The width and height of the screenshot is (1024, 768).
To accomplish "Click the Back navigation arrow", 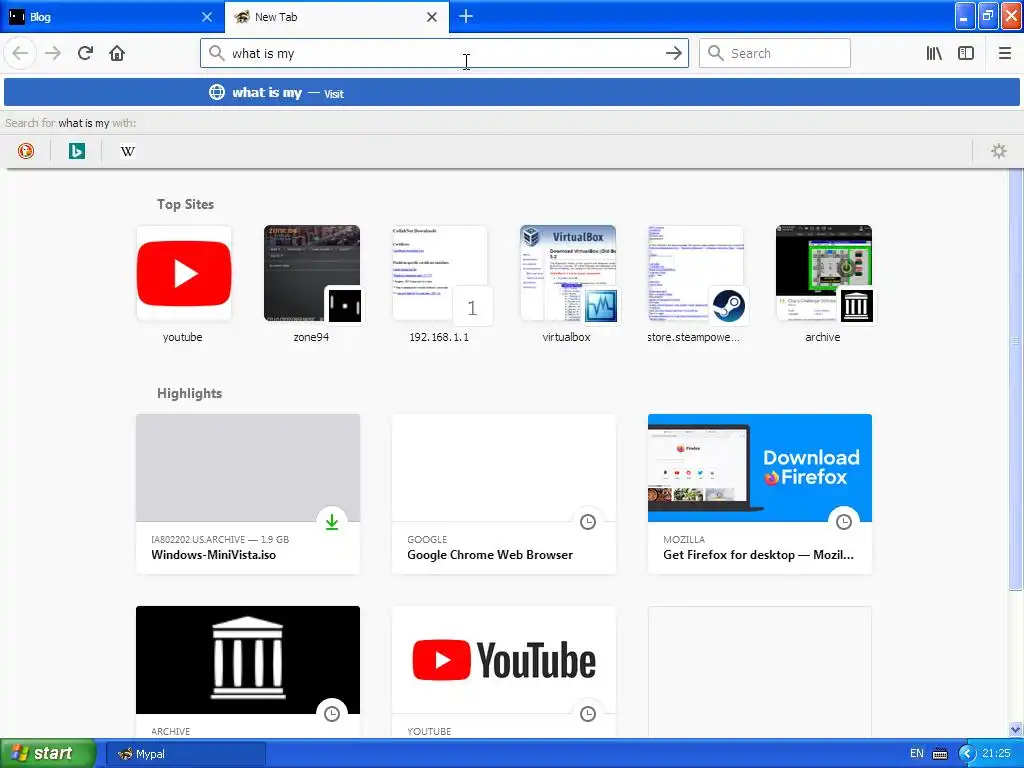I will [x=20, y=54].
